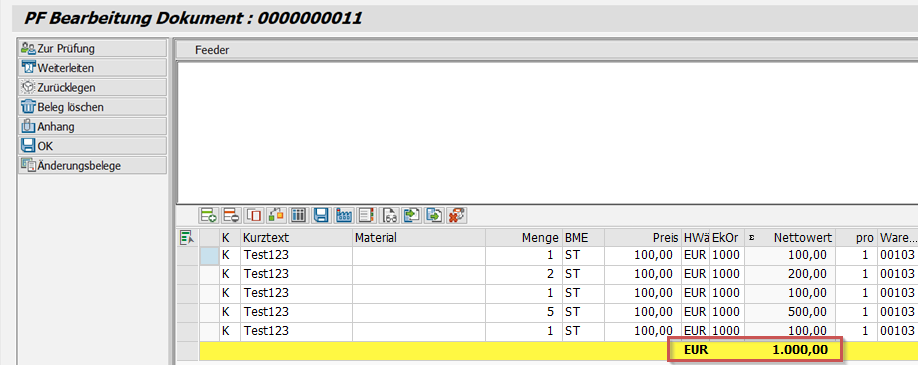Viewport: 918px width, 365px height.
Task: Click the blue factory icon in grid toolbar
Action: (x=344, y=215)
